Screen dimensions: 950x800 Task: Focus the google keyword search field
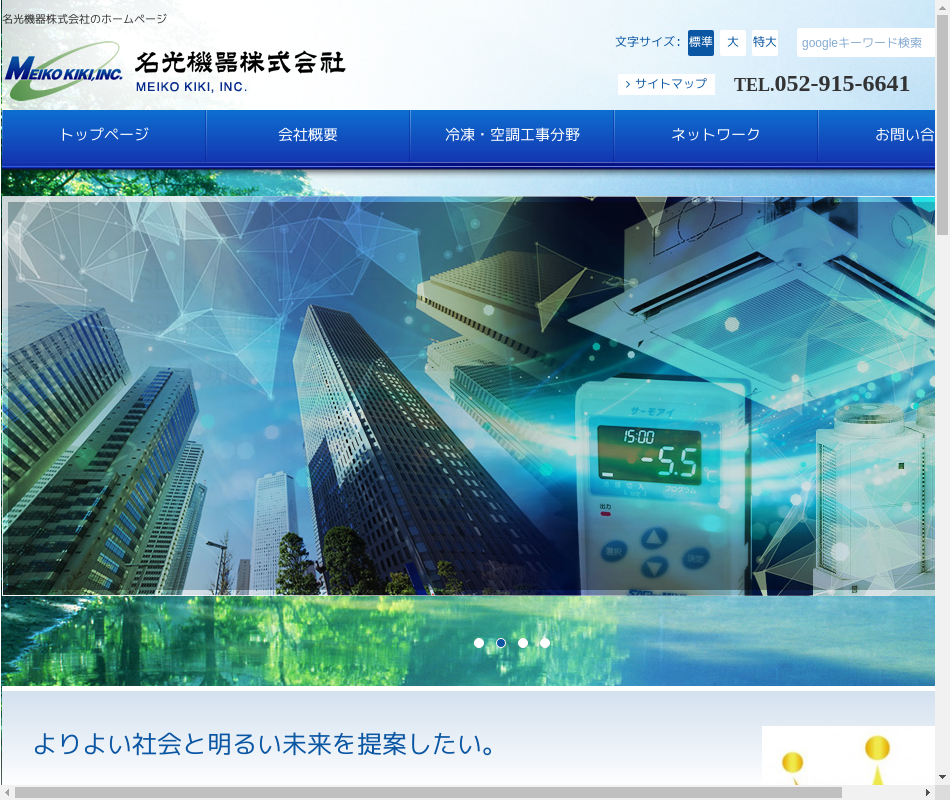[865, 43]
